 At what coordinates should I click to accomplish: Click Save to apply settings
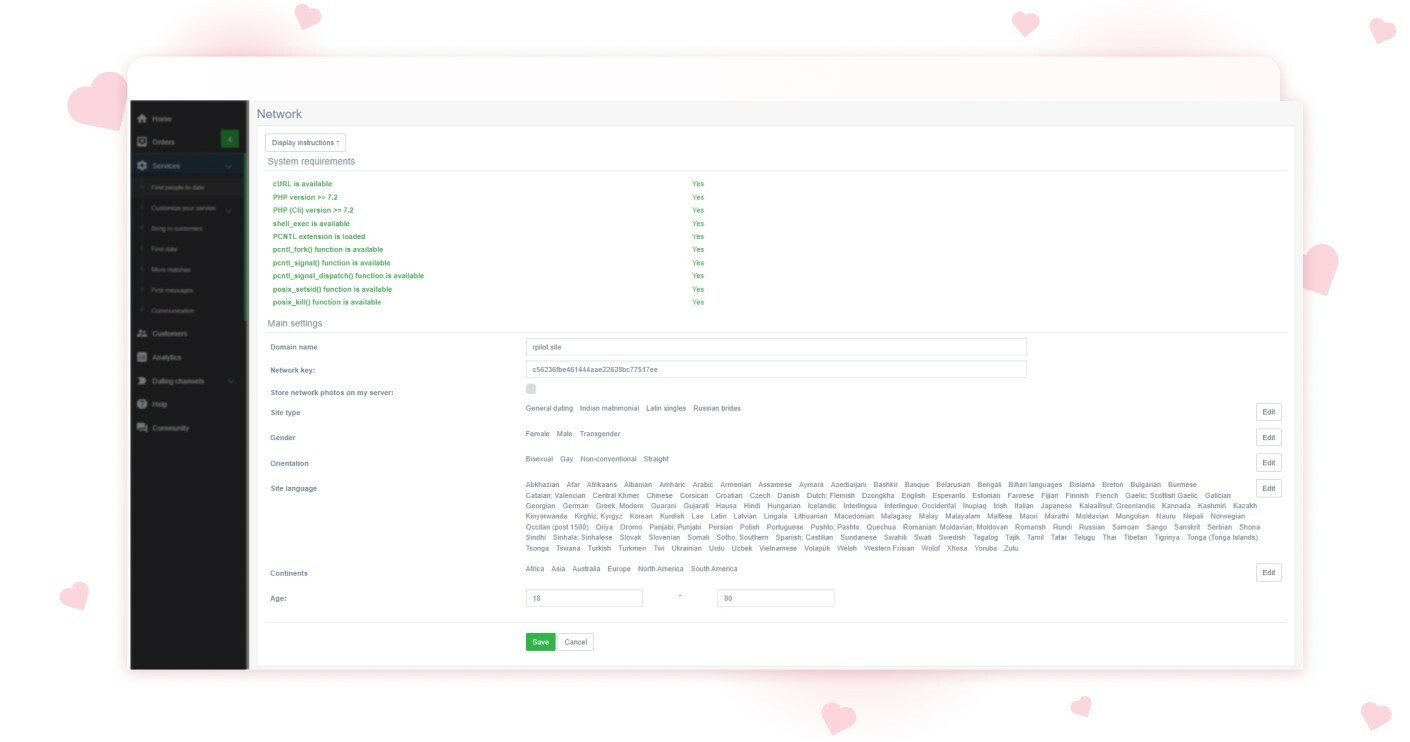pos(540,641)
